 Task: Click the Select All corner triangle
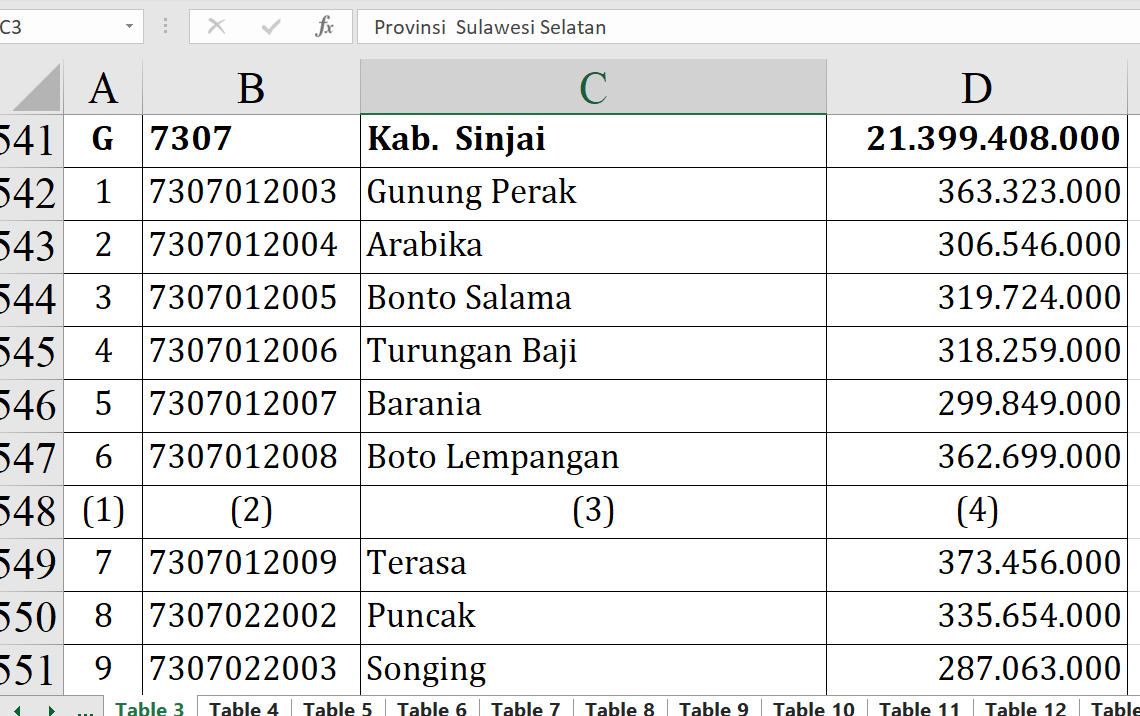(37, 90)
